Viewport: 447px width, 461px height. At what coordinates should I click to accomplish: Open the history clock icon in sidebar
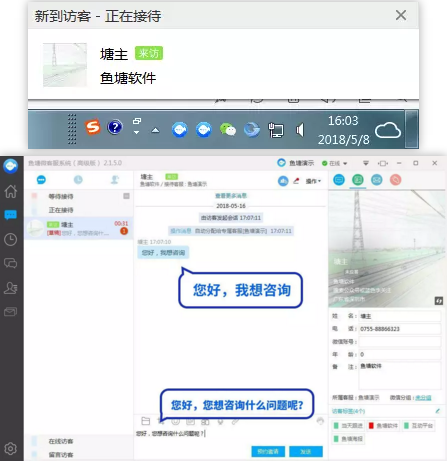10,239
